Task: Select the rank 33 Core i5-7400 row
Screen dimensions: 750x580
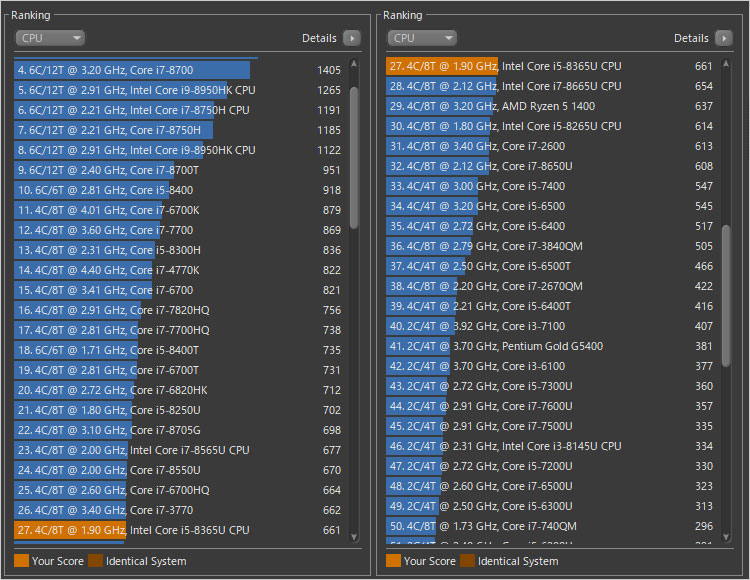Action: tap(550, 186)
